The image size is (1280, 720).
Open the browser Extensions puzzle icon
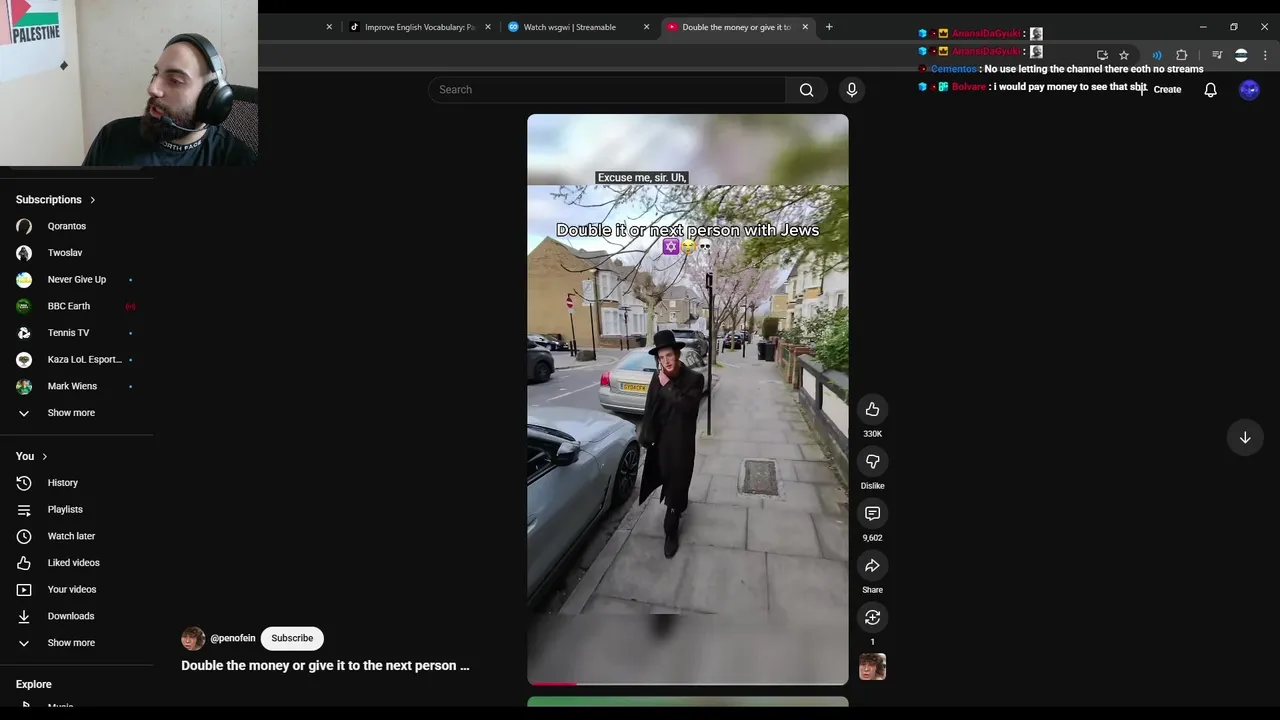(1182, 55)
